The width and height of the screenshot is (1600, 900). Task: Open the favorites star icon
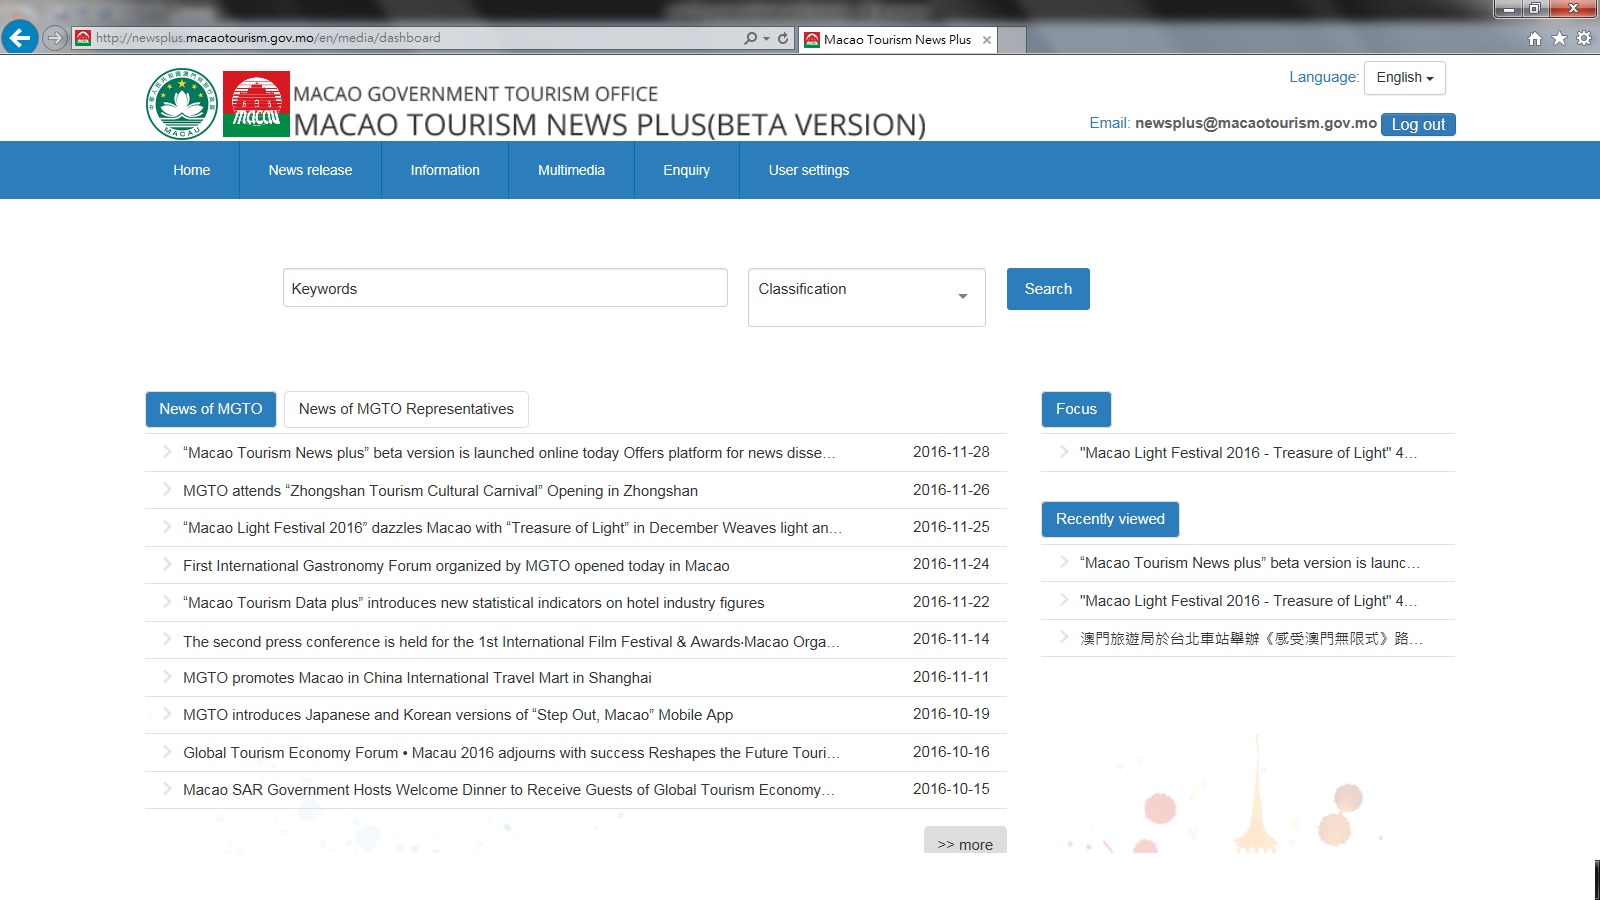[x=1559, y=39]
